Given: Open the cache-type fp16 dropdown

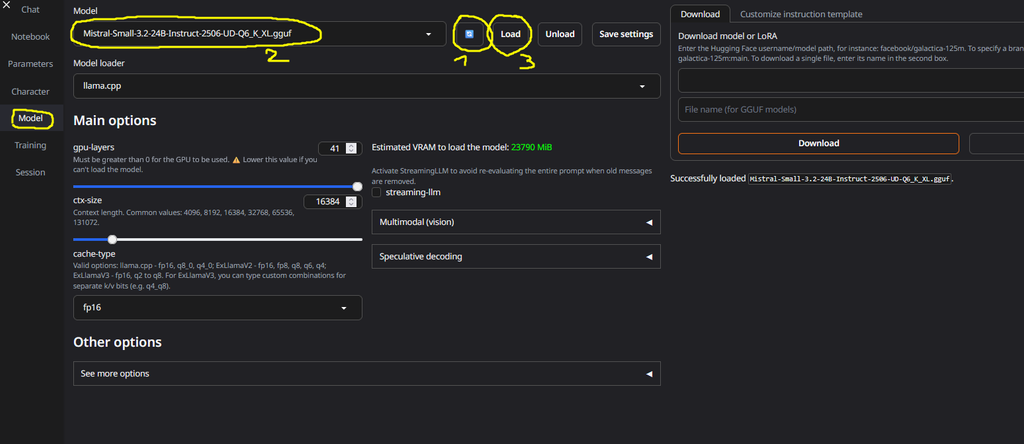Looking at the screenshot, I should coord(217,308).
